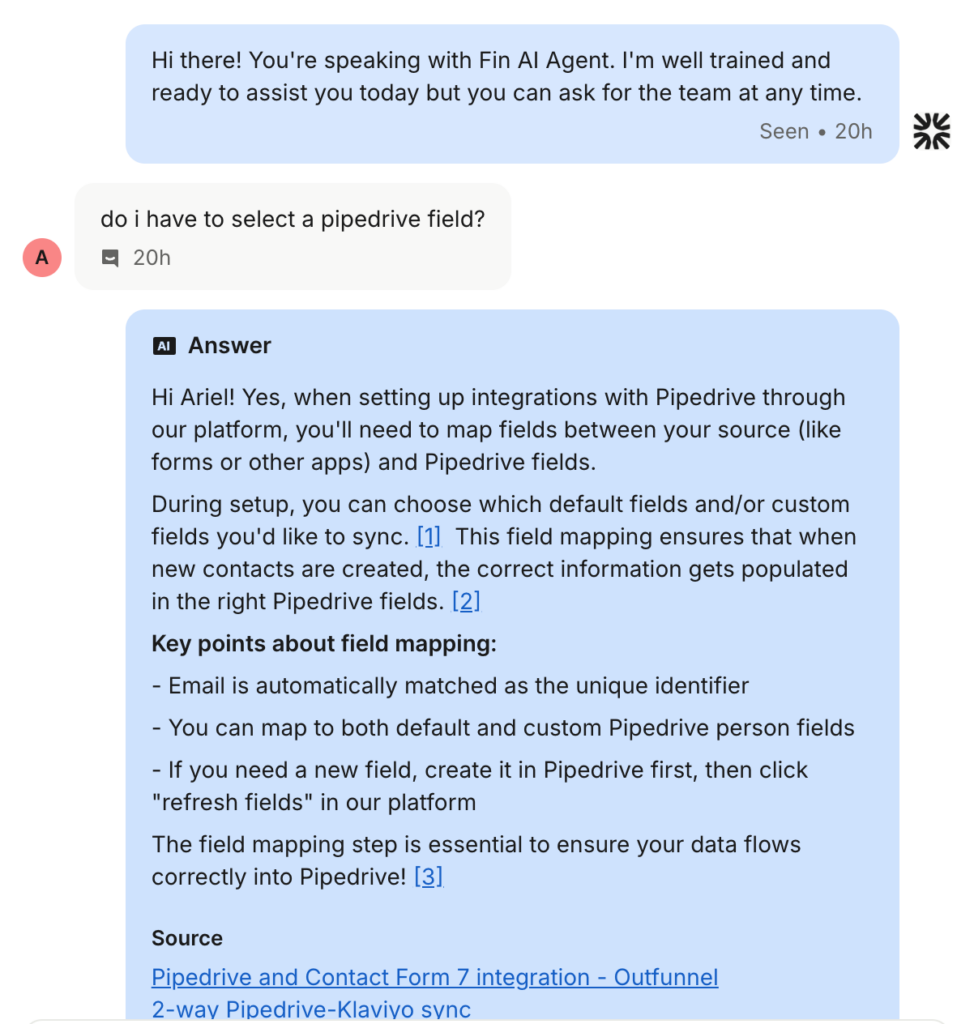Click the AI badge next to Answer
This screenshot has height=1024, width=974.
coord(164,346)
